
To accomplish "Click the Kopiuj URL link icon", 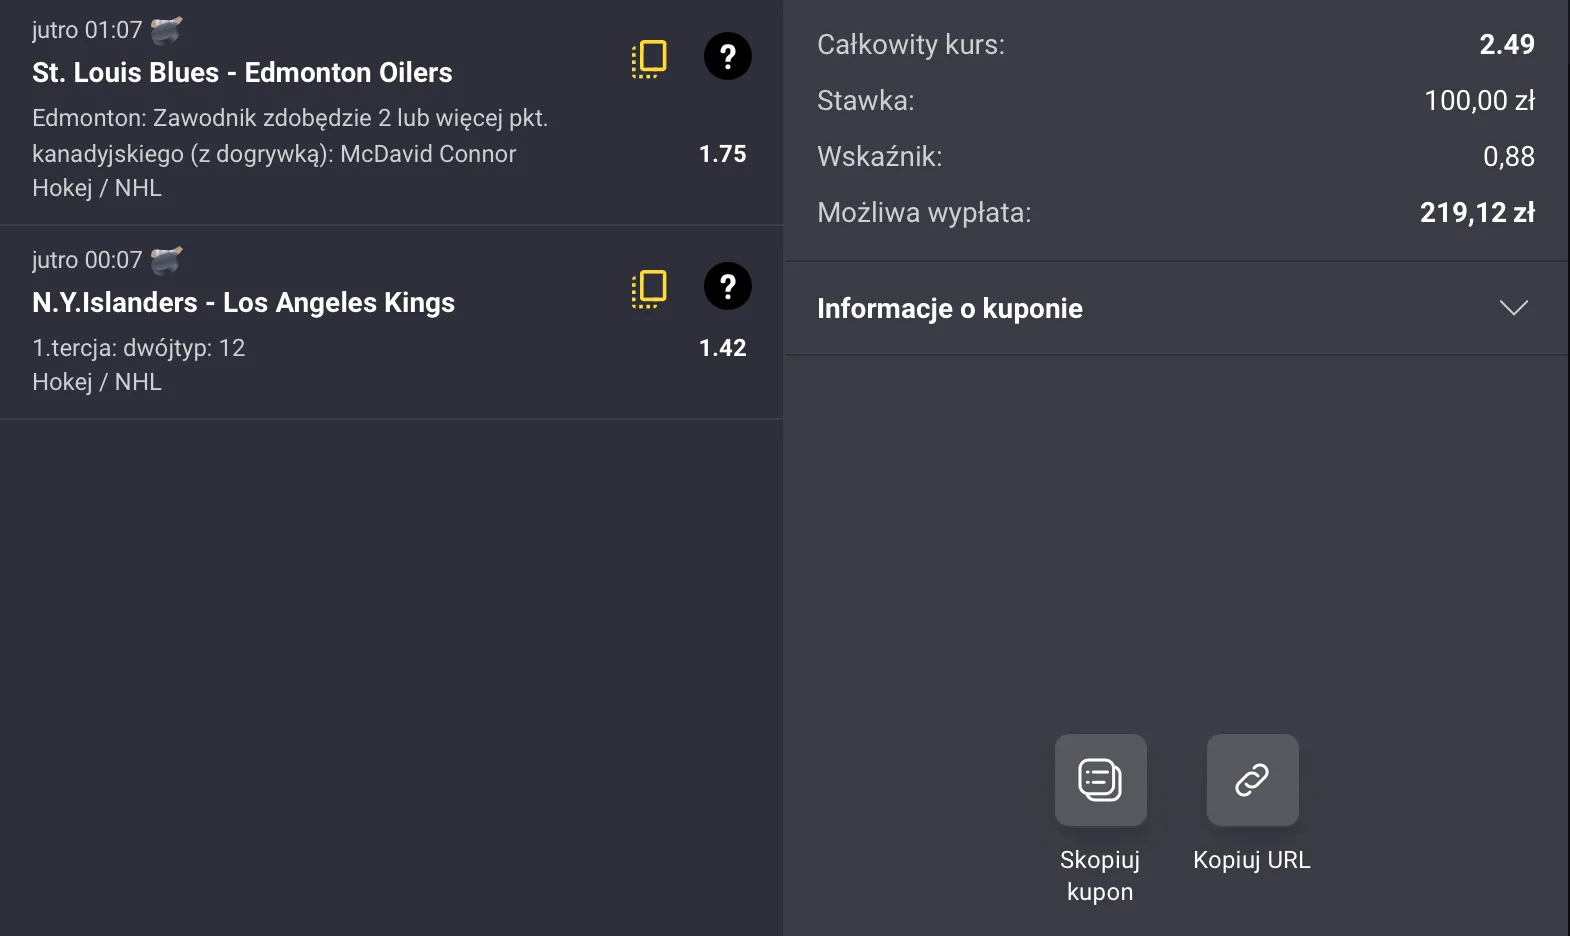I will pyautogui.click(x=1252, y=781).
